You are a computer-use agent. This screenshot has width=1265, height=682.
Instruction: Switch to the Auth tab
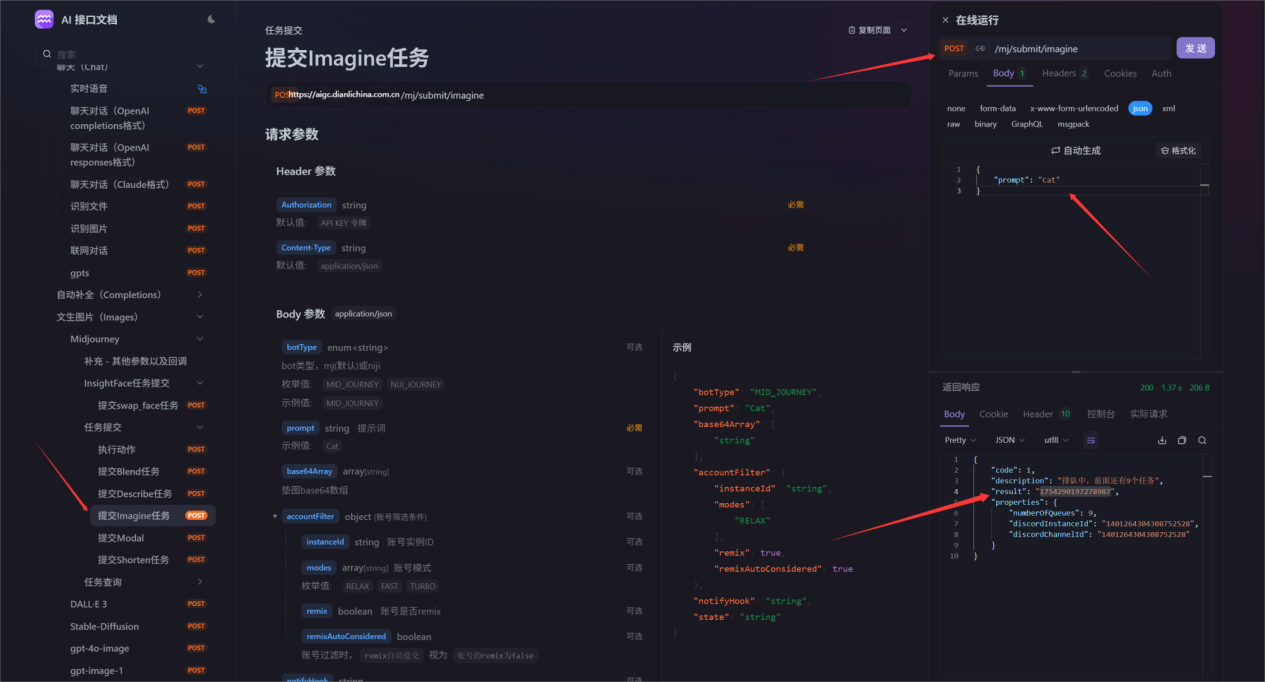(1161, 73)
